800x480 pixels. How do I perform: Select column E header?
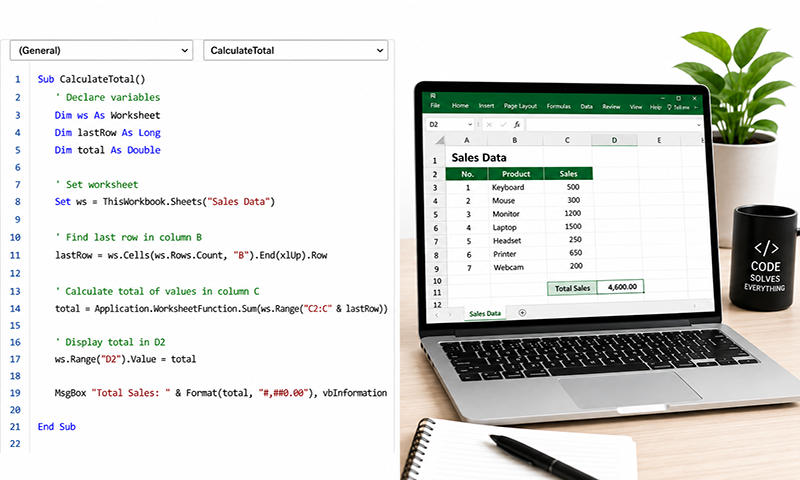tap(659, 140)
